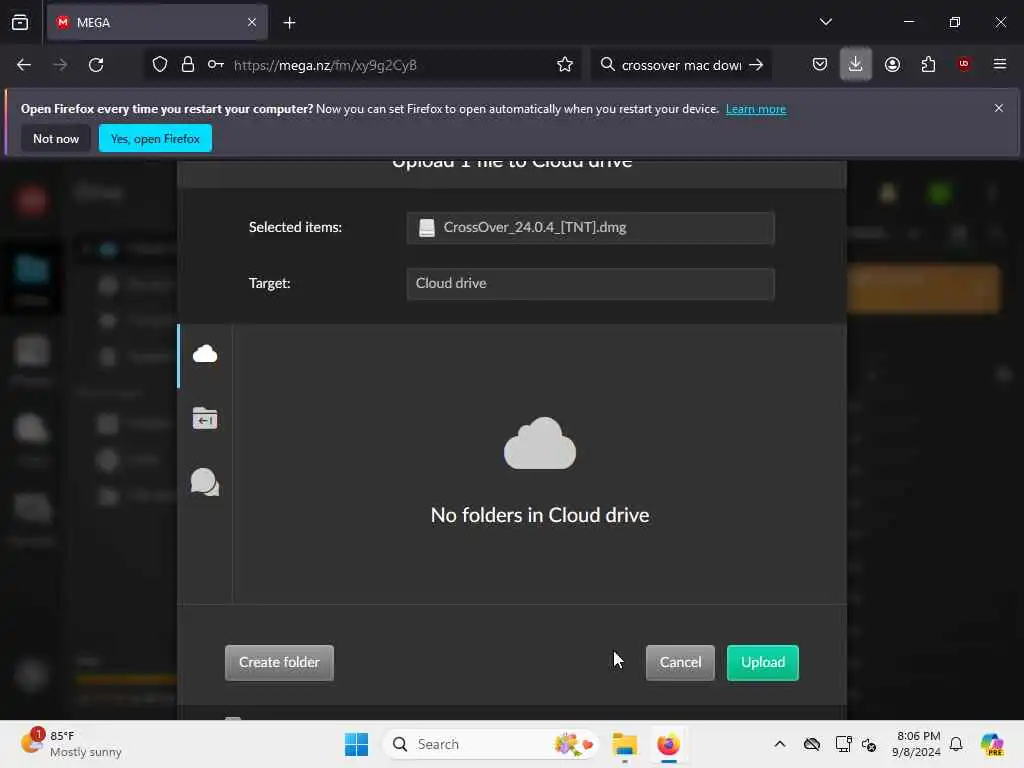This screenshot has width=1024, height=768.
Task: Open the weather widget showing 85°F
Action: click(x=72, y=744)
